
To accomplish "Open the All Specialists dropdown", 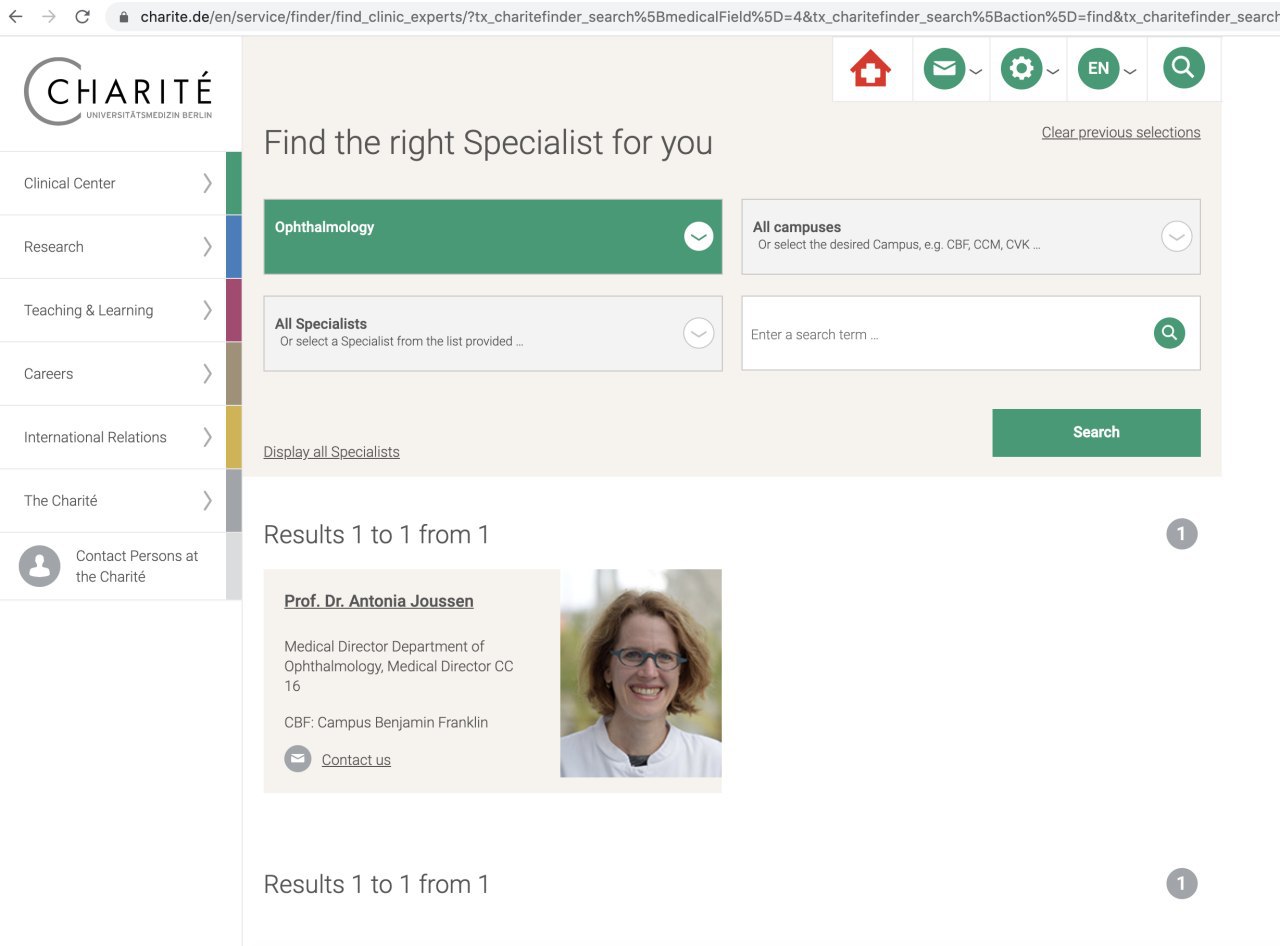I will coord(493,334).
